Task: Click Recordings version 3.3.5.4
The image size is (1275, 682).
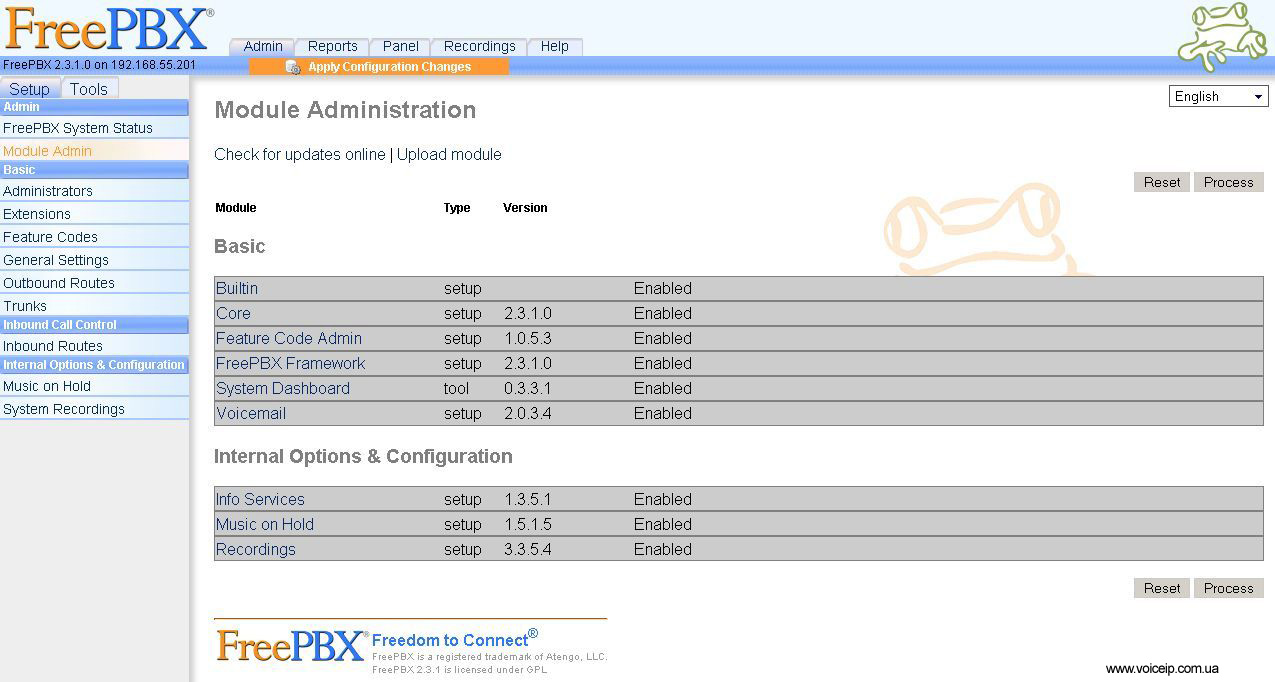Action: (x=528, y=549)
